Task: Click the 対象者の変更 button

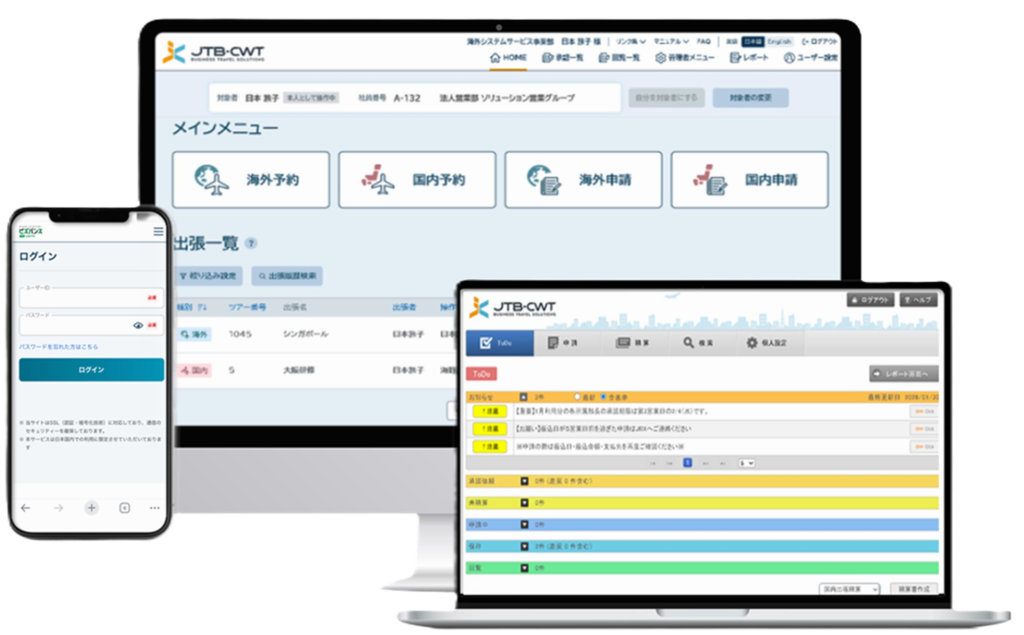Action: coord(750,97)
